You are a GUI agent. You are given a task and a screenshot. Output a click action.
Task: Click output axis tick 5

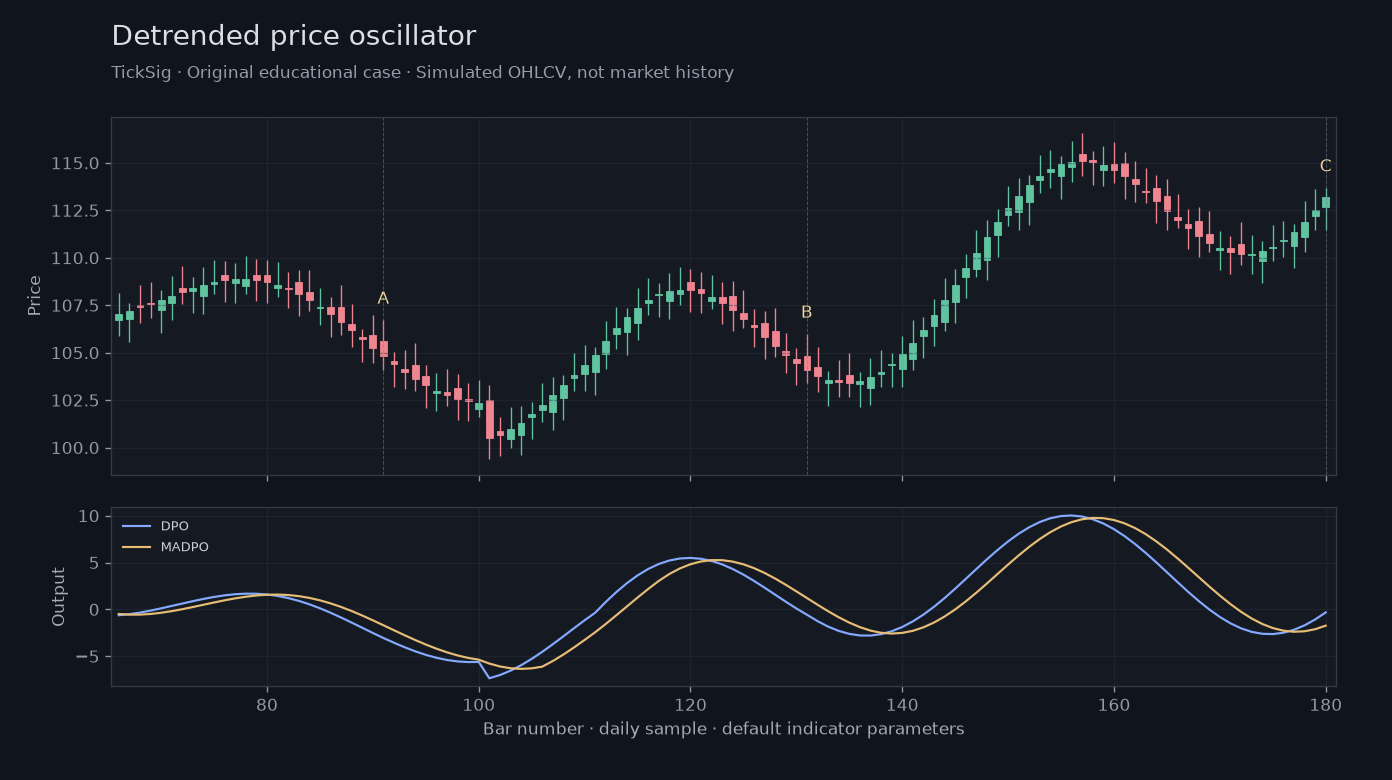pos(94,563)
